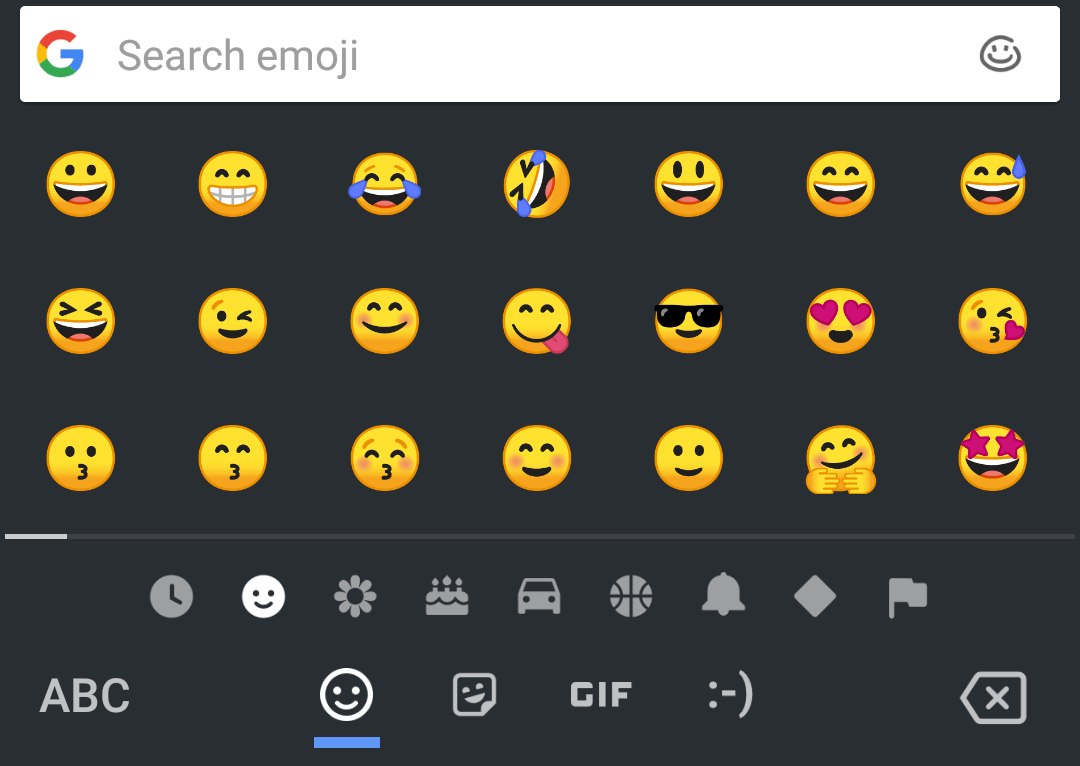
Task: Switch to the flower nature emoji category
Action: 355,597
